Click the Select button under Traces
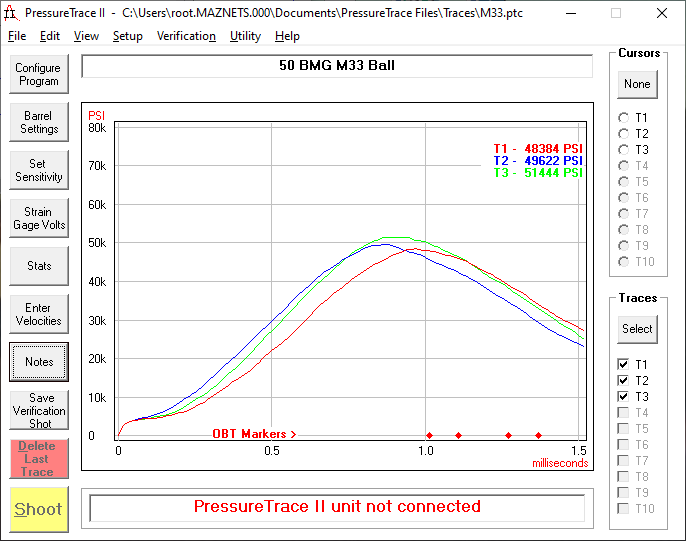686x541 pixels. click(x=637, y=329)
